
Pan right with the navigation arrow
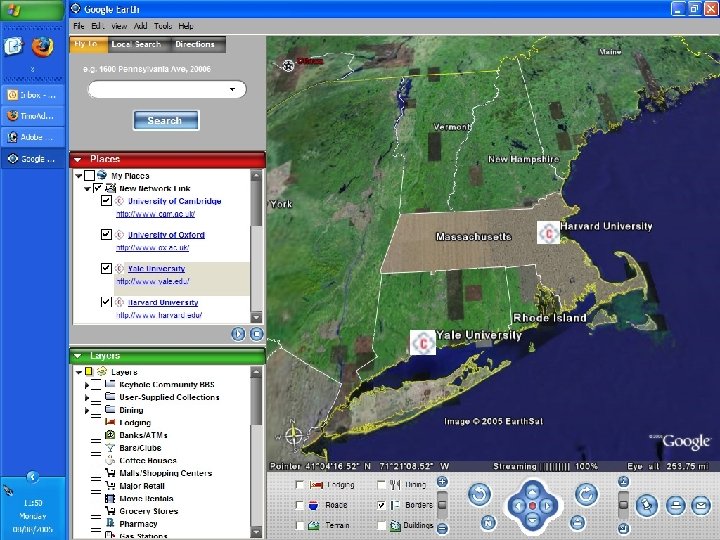(547, 506)
